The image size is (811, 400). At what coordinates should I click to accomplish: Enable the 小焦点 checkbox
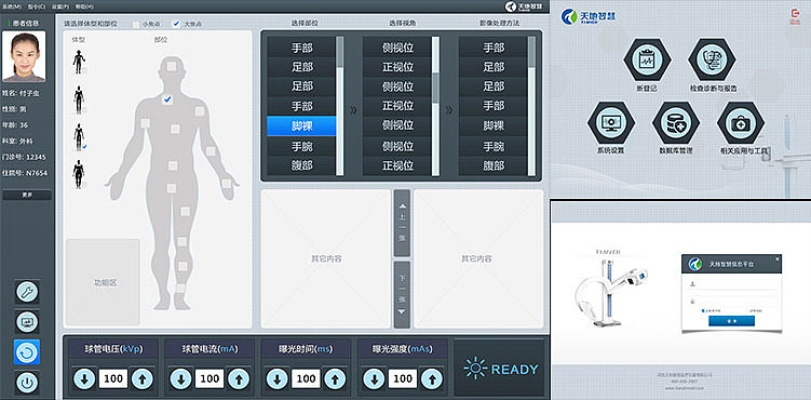137,23
